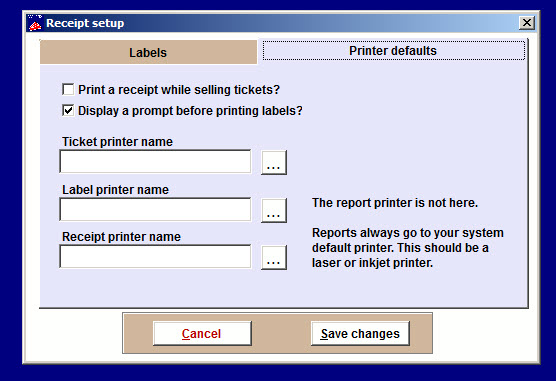This screenshot has height=381, width=556.
Task: Close the Receipt setup dialog
Action: click(x=527, y=23)
